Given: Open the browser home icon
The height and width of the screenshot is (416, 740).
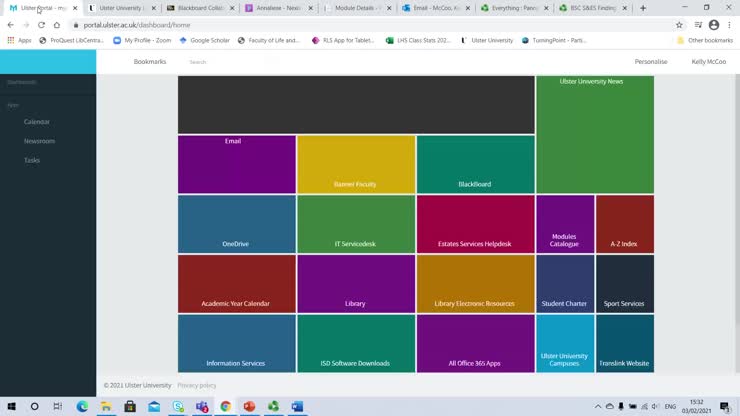Looking at the screenshot, I should click(x=57, y=25).
